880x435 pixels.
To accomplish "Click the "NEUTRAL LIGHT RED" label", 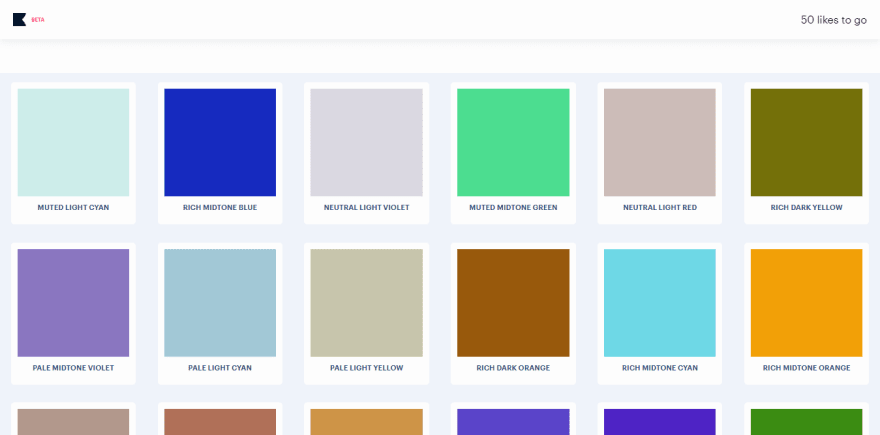I will coord(659,208).
